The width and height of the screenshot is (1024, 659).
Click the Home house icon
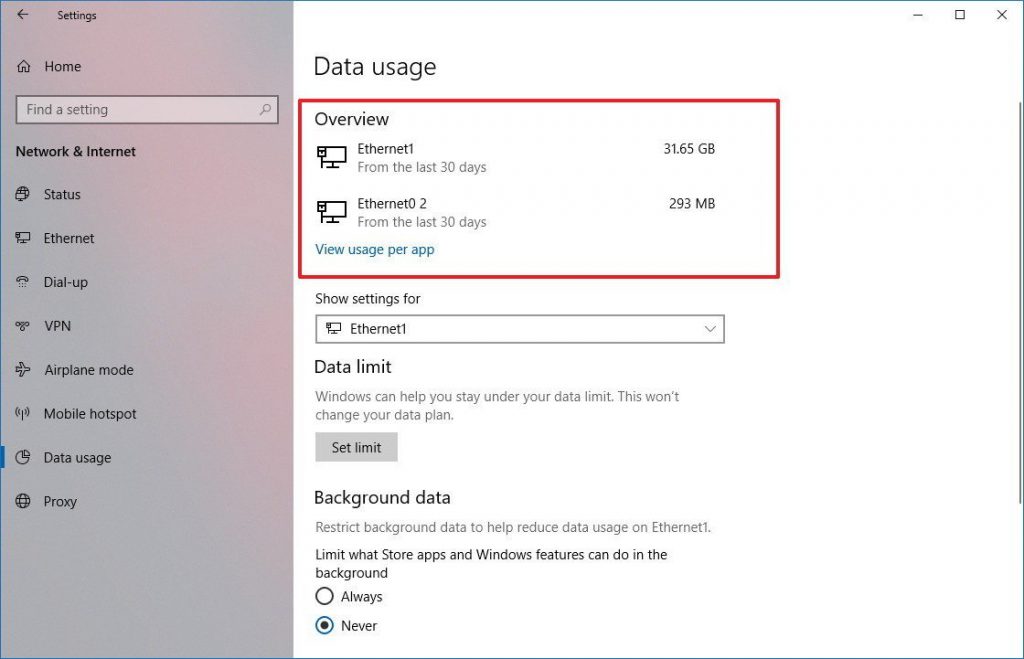pos(24,66)
